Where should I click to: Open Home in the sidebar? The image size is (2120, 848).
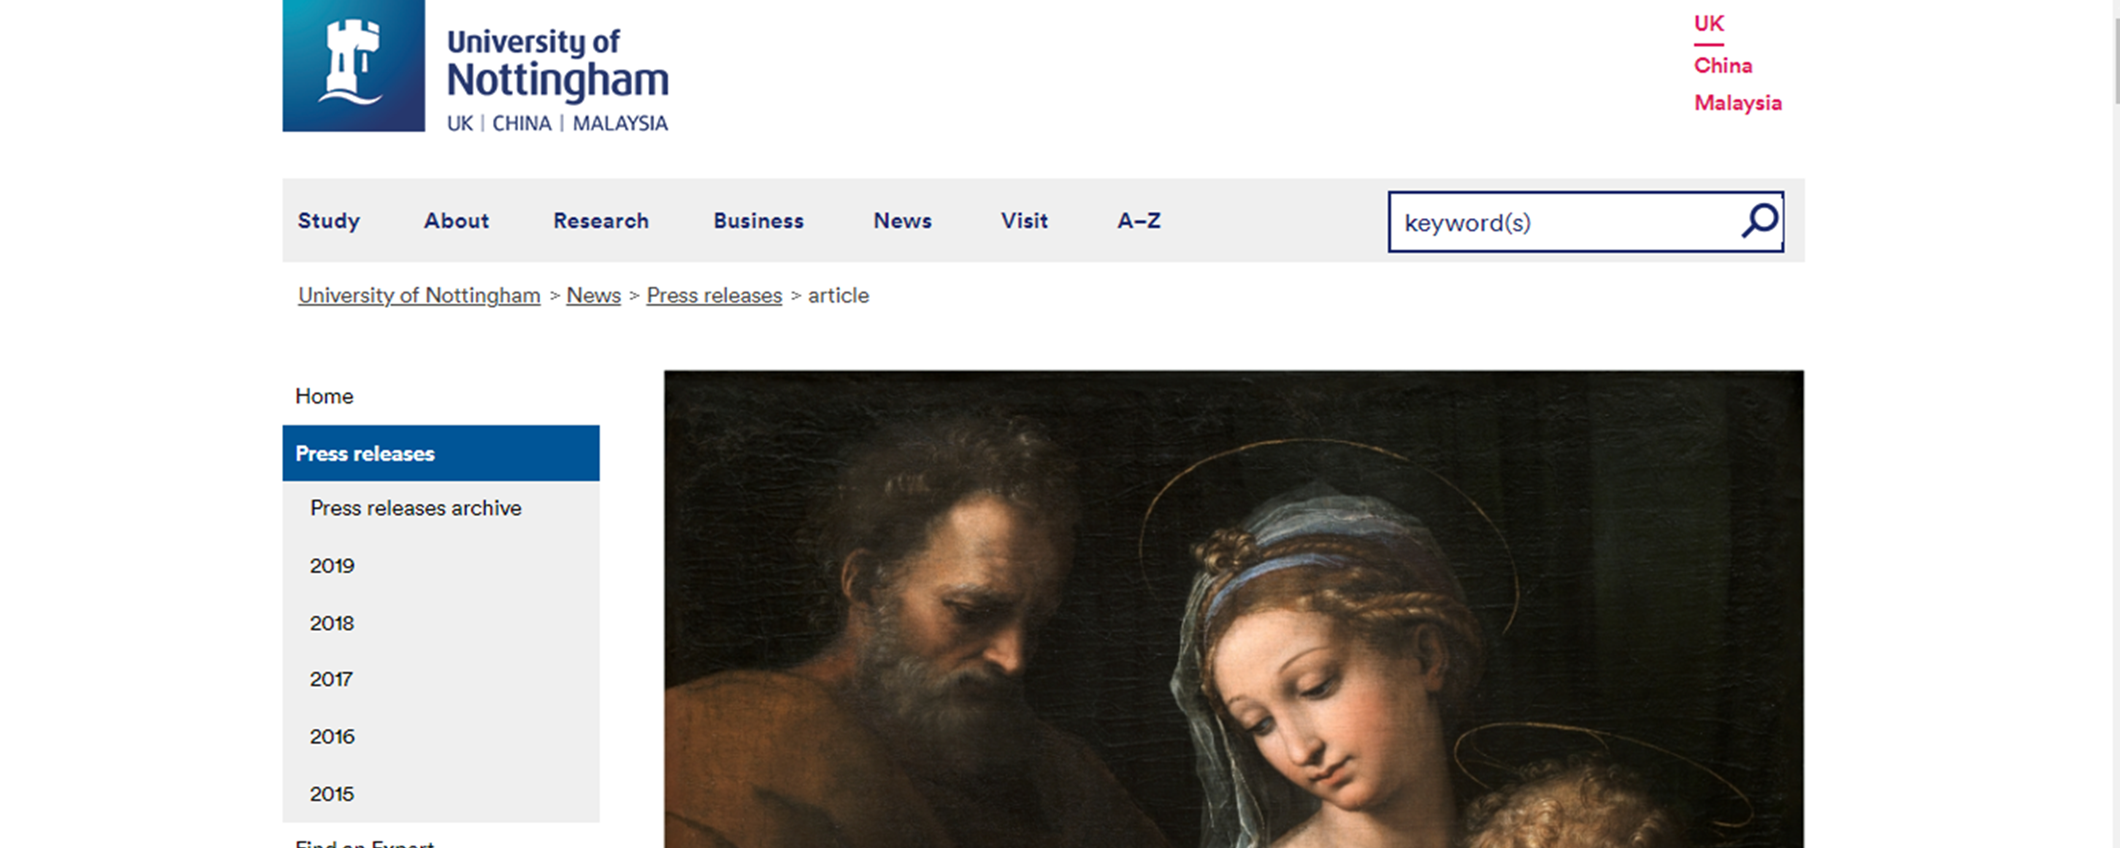324,396
